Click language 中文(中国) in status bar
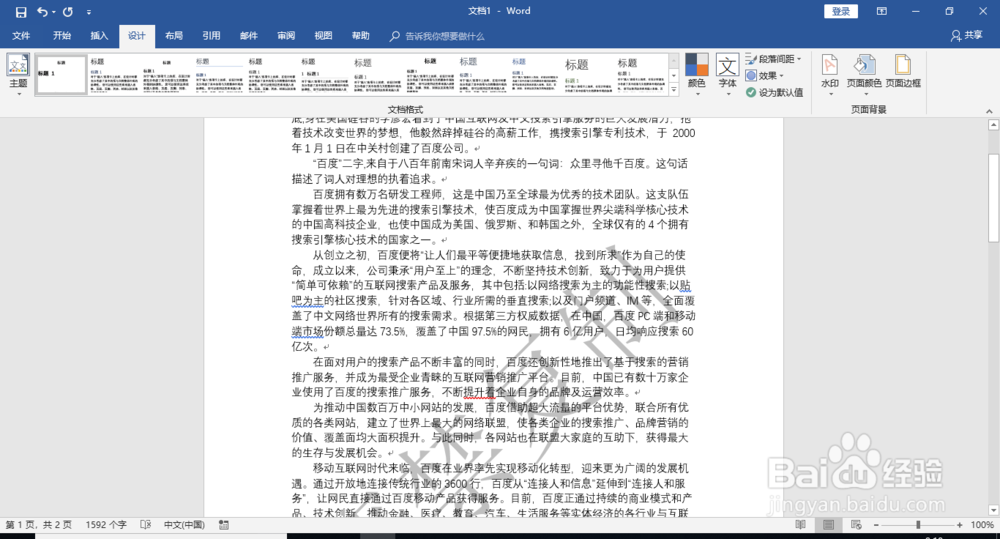This screenshot has width=1000, height=539. (x=184, y=525)
